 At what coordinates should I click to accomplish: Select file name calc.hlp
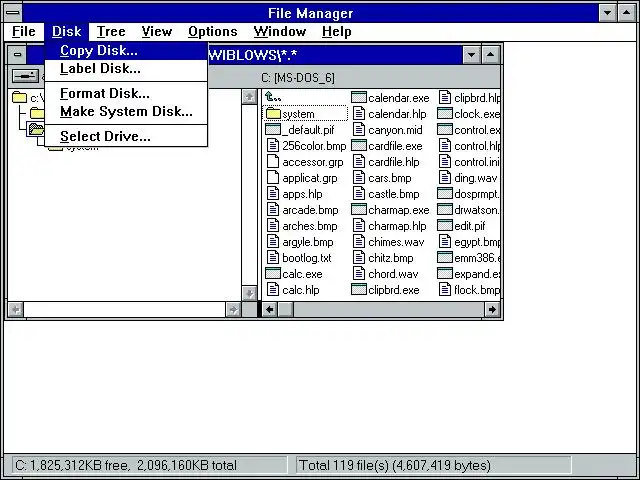pyautogui.click(x=301, y=290)
